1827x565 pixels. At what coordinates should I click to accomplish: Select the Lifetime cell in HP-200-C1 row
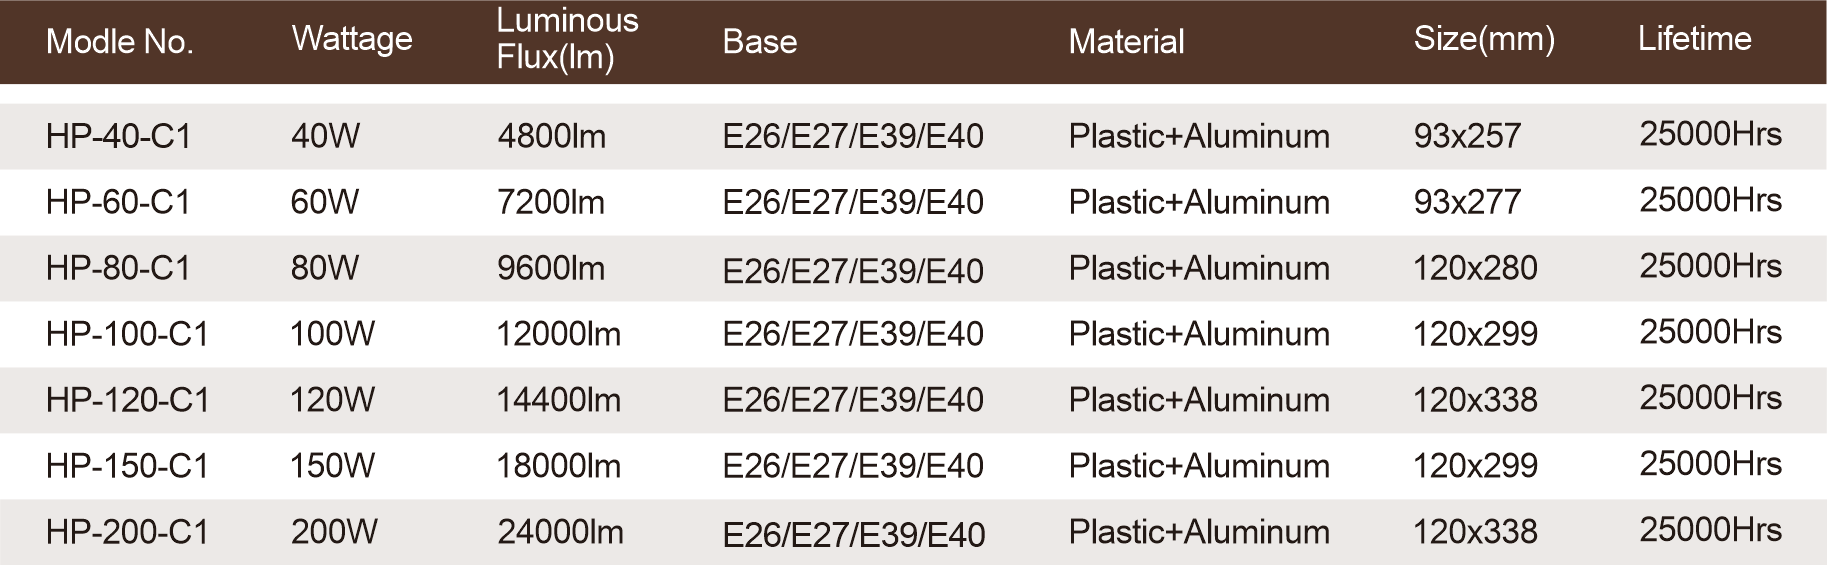click(x=1710, y=530)
